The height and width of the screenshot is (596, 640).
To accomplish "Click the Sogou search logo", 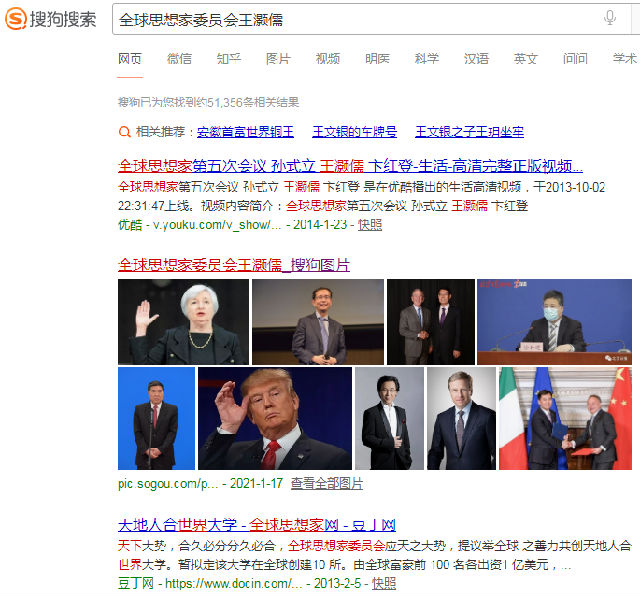I will click(51, 19).
